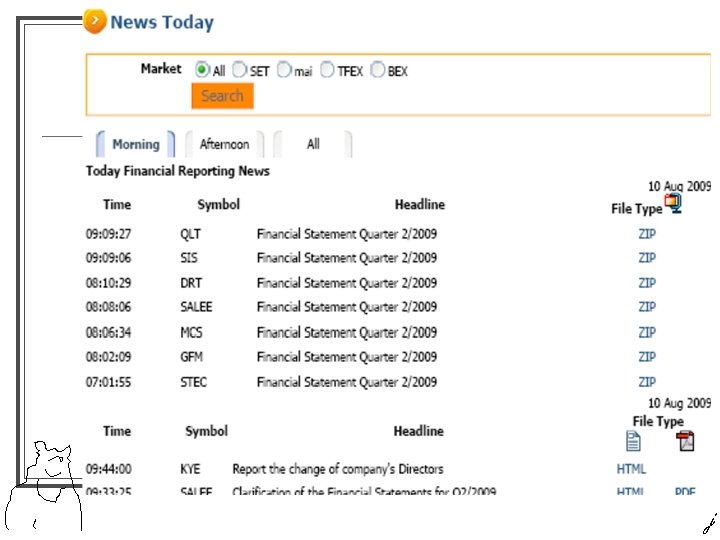Click the time 07:01:55

(x=108, y=382)
